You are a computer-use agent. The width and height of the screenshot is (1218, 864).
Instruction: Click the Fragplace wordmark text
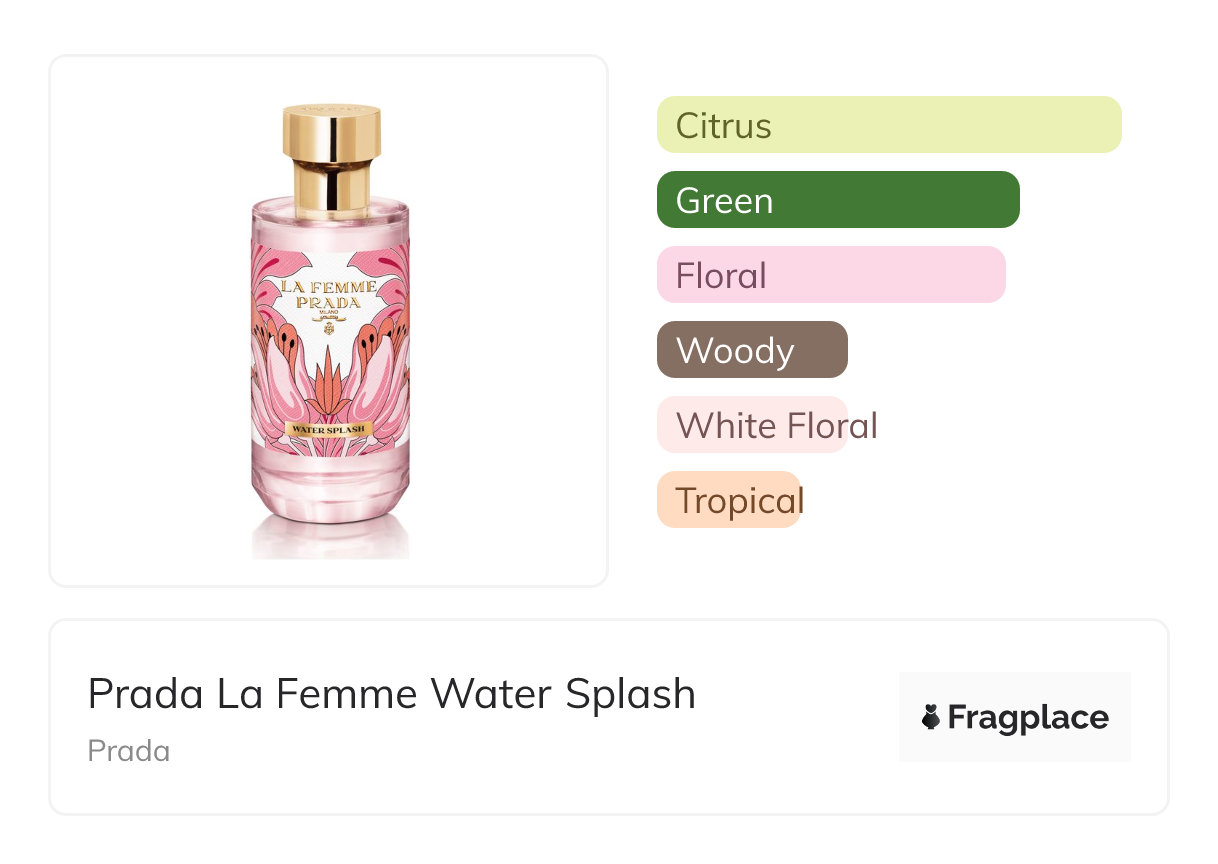coord(1027,717)
